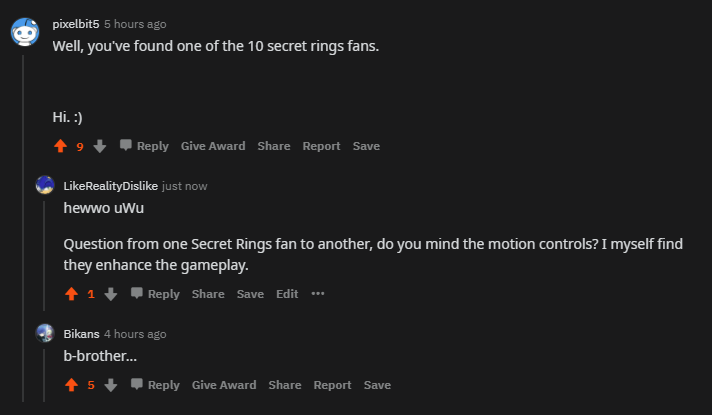The height and width of the screenshot is (415, 712).
Task: Open LikeRealityDislike's avatar
Action: [x=45, y=185]
